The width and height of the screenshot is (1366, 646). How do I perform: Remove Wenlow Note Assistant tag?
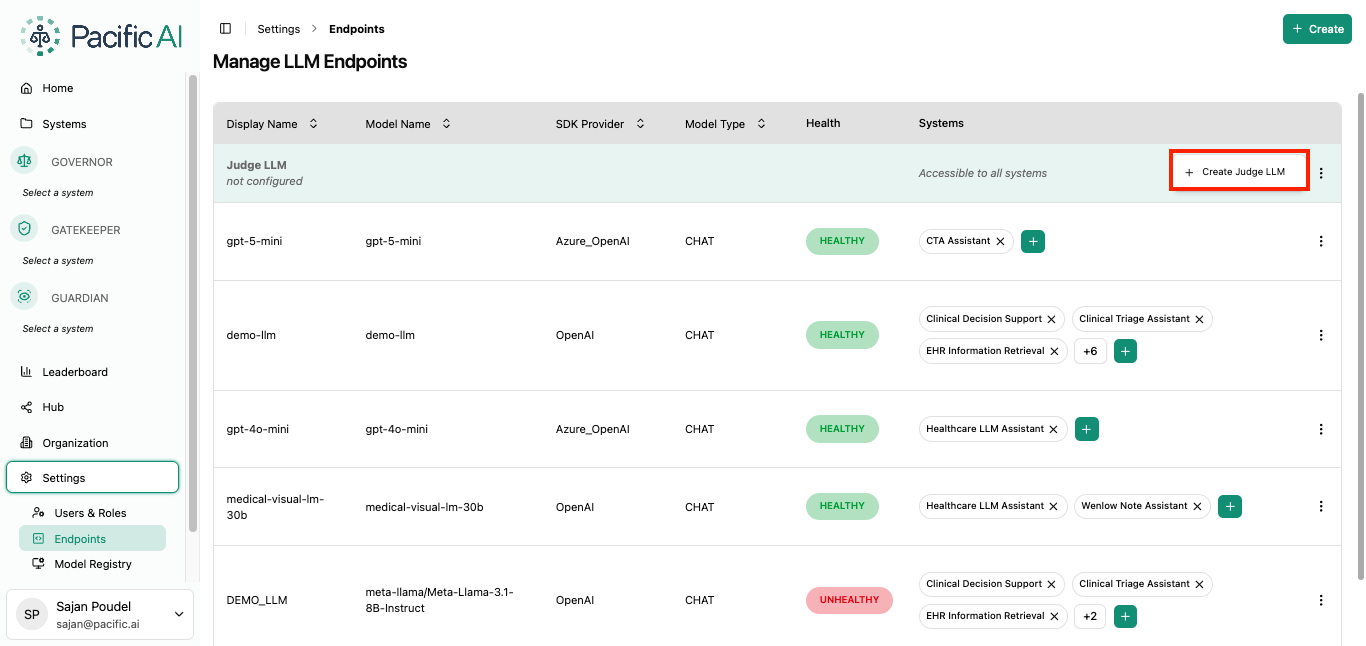(1197, 506)
